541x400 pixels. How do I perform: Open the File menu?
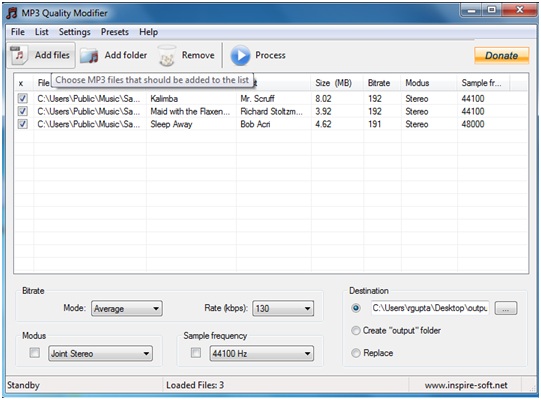coord(18,32)
